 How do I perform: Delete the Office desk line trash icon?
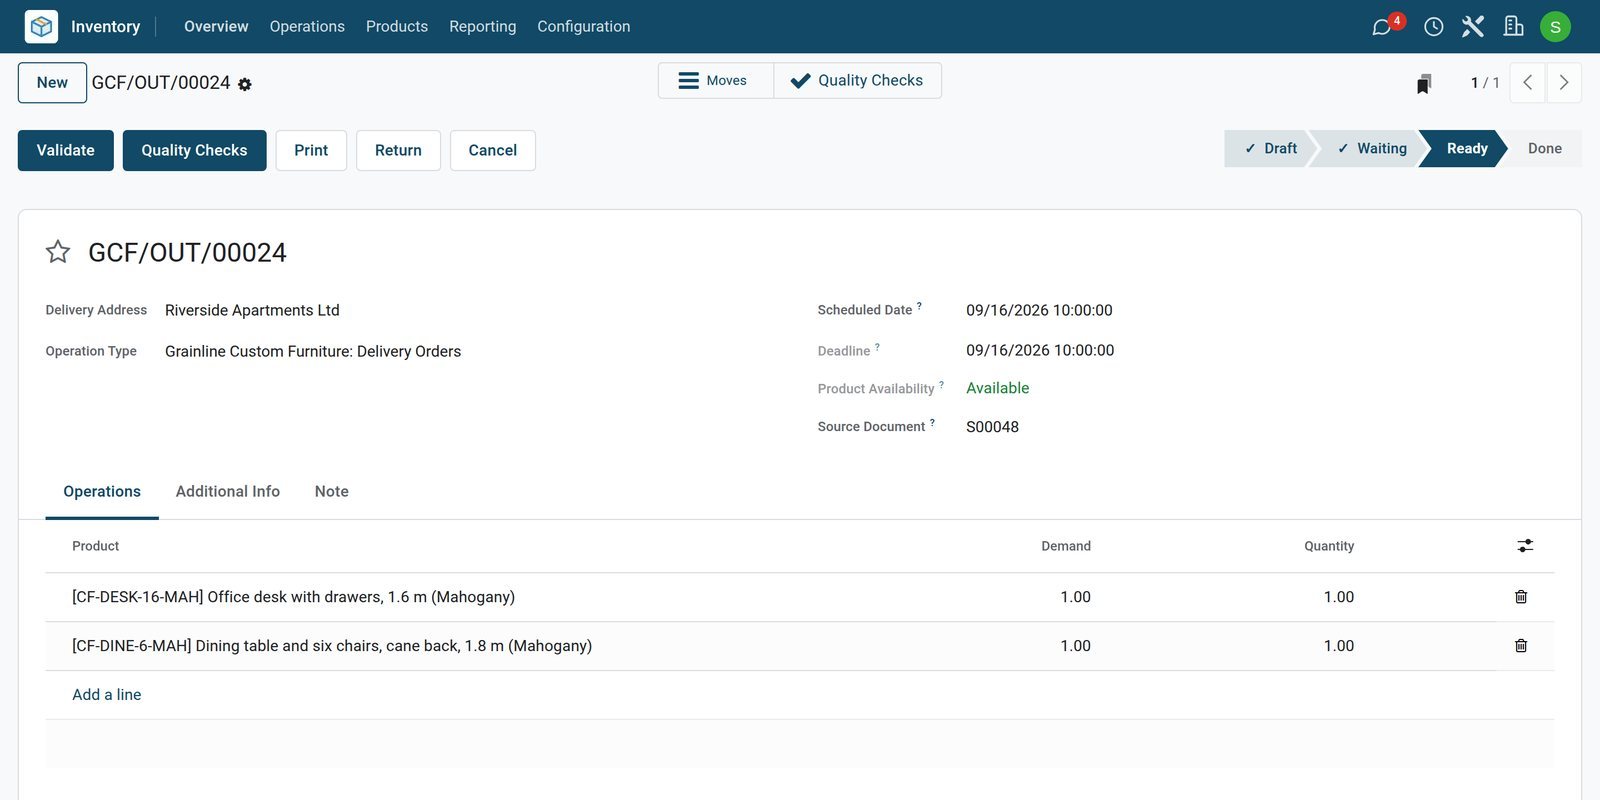pyautogui.click(x=1521, y=597)
